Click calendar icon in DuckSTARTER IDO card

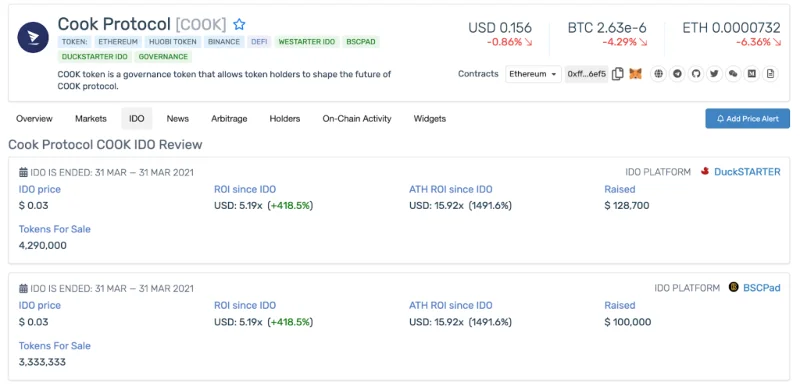[23, 172]
